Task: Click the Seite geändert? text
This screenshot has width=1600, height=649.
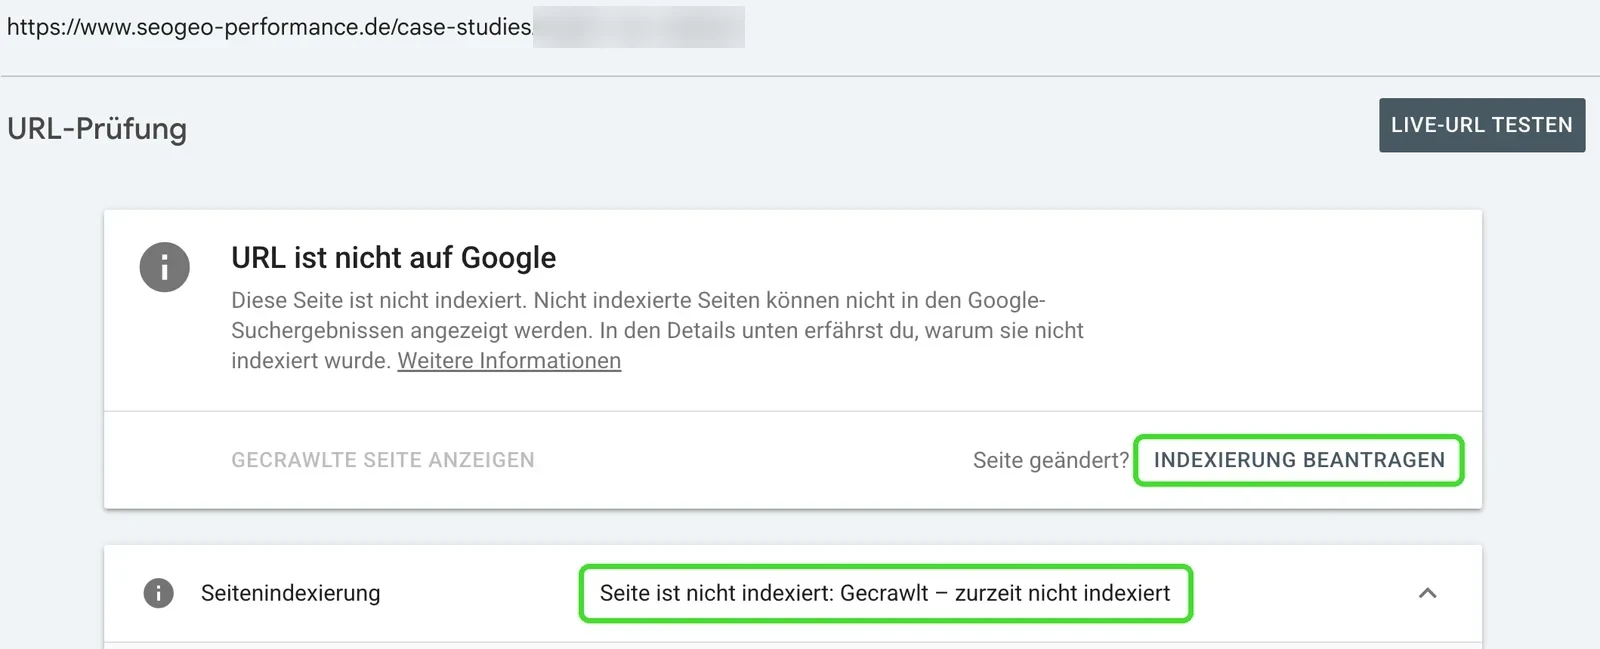Action: tap(1050, 461)
